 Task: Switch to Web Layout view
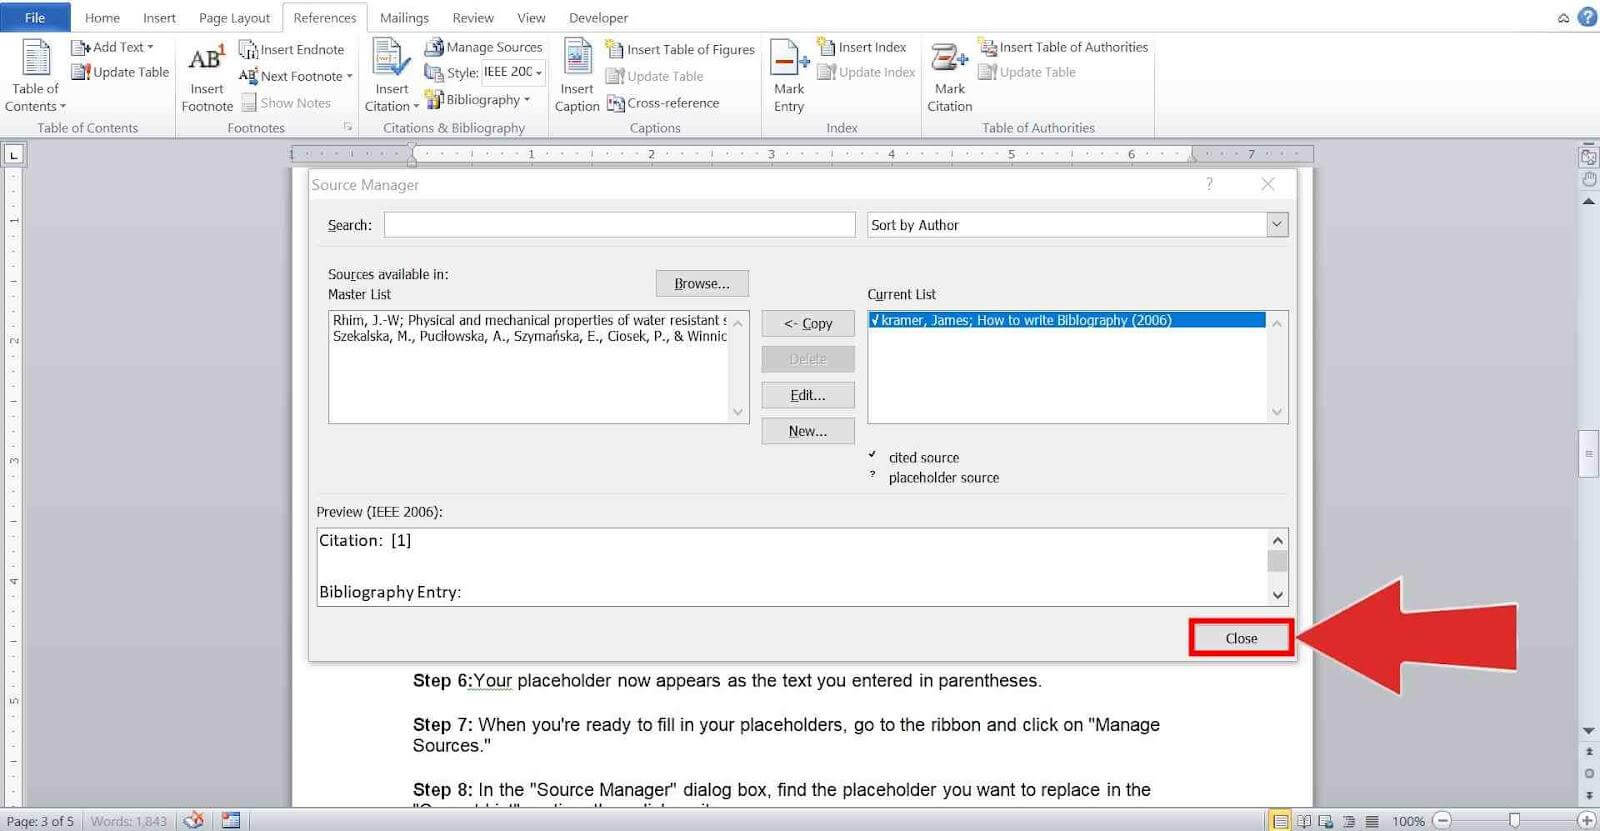[x=1326, y=821]
